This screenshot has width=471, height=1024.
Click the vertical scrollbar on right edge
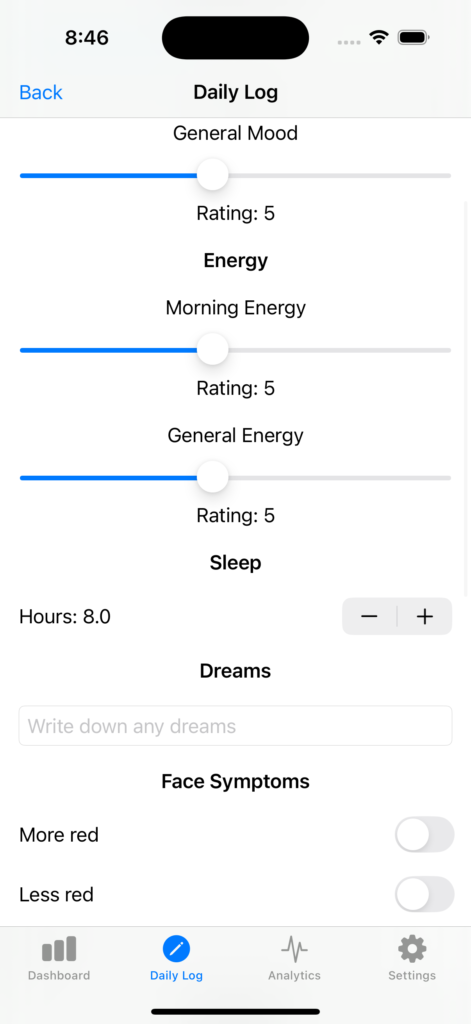point(466,392)
